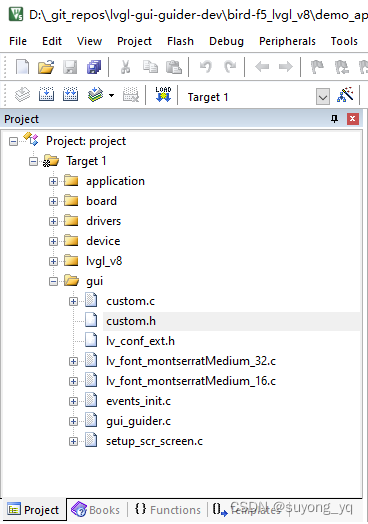Select lv_conf_ext.h file
This screenshot has height=524, width=368.
140,341
